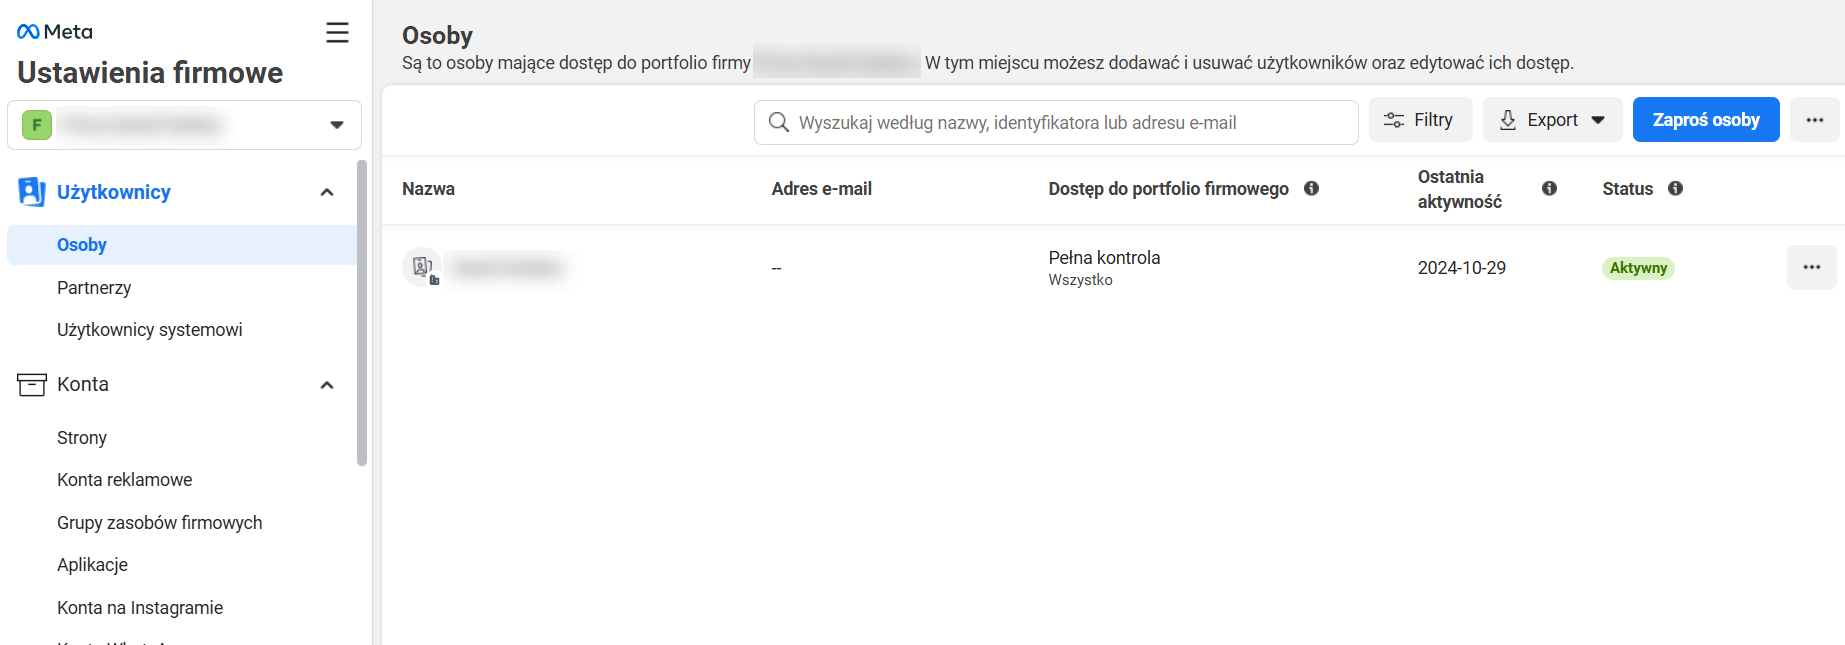Click info icon next to Status
Screen dimensions: 1845x645
(1675, 189)
